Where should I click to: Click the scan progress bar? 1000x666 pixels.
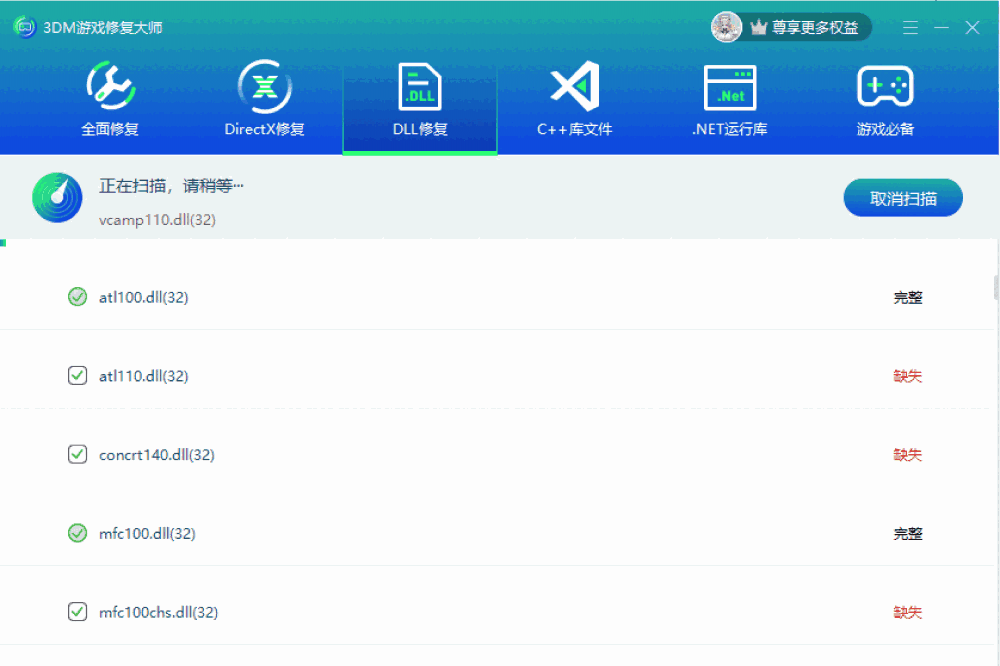[500, 240]
